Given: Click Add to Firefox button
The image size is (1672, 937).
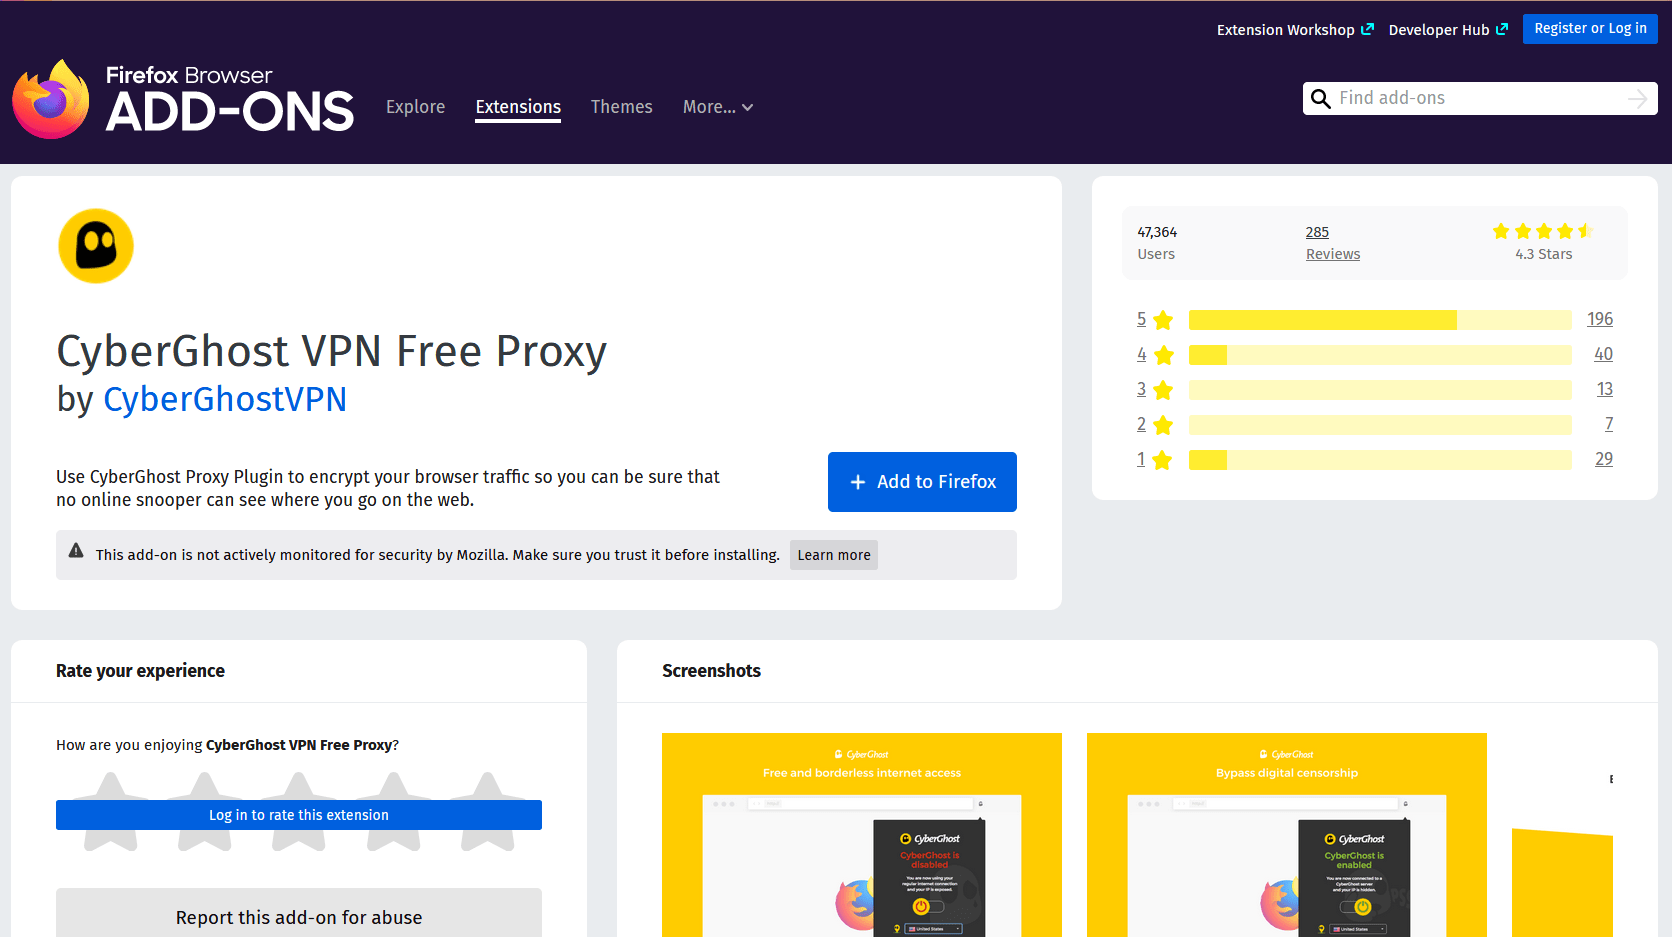Looking at the screenshot, I should click(x=922, y=482).
